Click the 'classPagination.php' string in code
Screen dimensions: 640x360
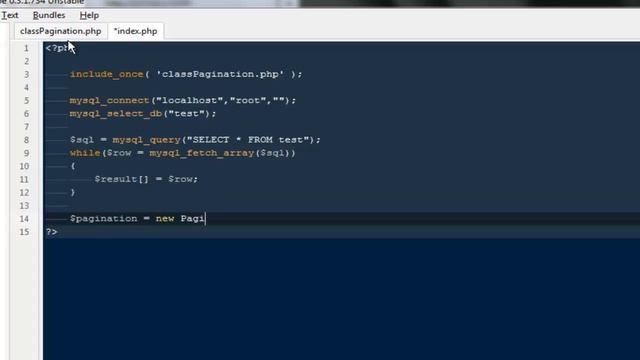(x=220, y=74)
